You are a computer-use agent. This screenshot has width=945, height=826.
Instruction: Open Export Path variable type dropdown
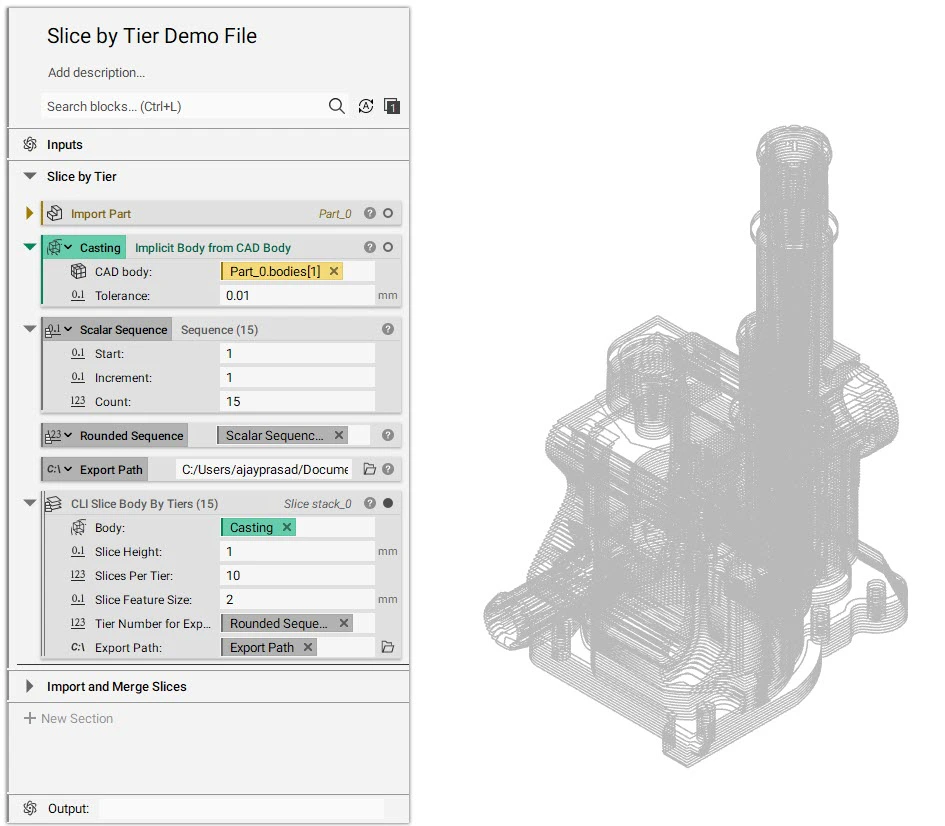[x=68, y=469]
